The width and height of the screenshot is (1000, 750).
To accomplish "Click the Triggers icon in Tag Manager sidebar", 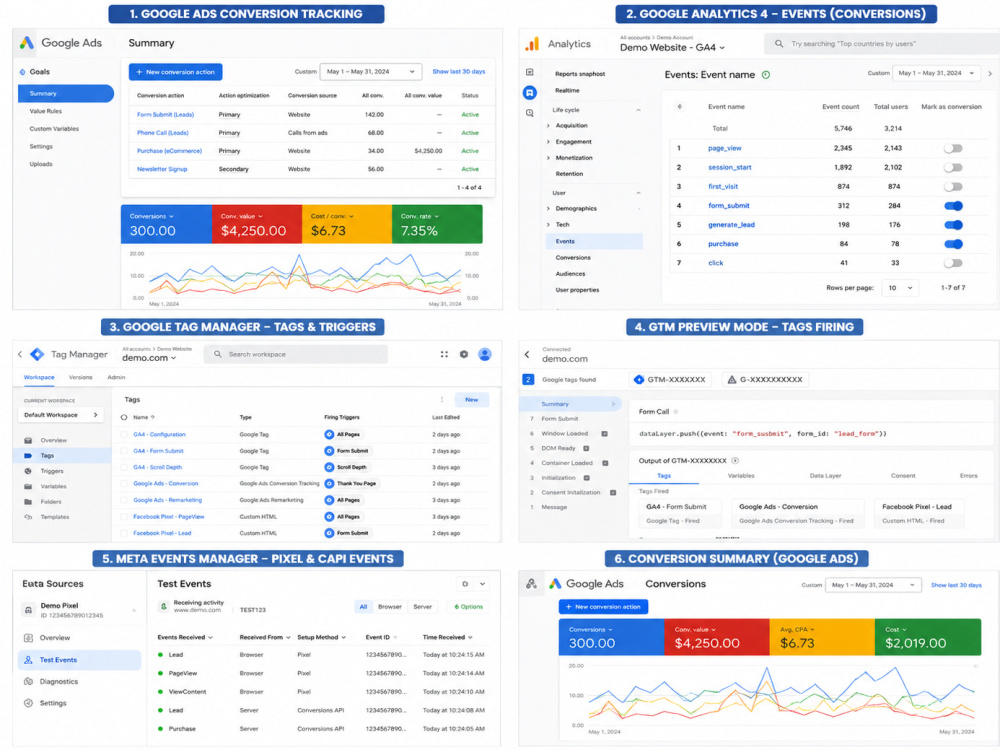I will [x=28, y=471].
